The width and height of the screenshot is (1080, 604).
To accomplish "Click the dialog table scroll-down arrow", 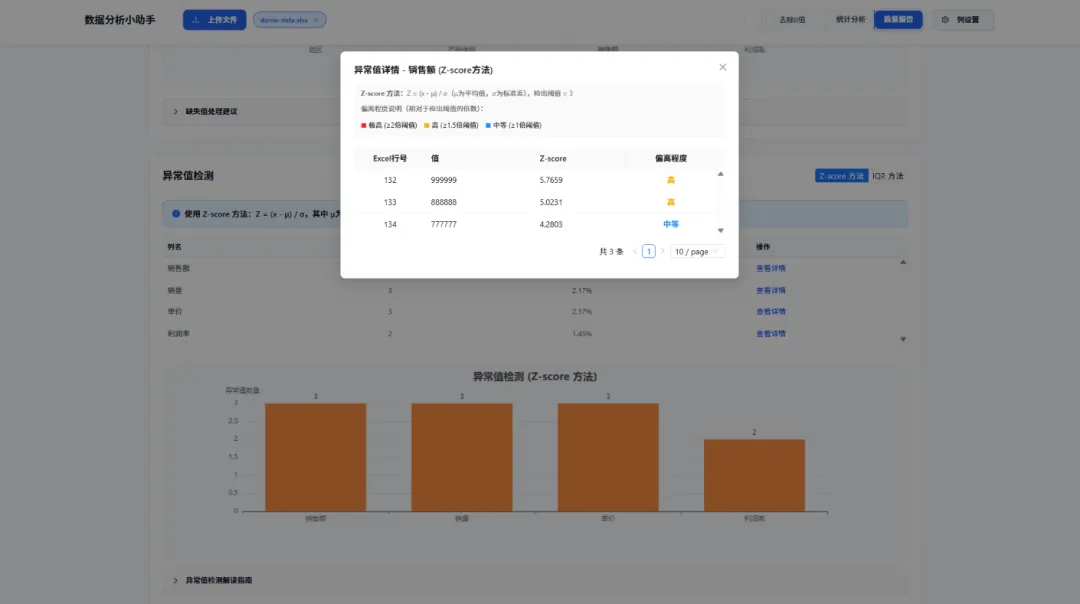I will pos(720,231).
